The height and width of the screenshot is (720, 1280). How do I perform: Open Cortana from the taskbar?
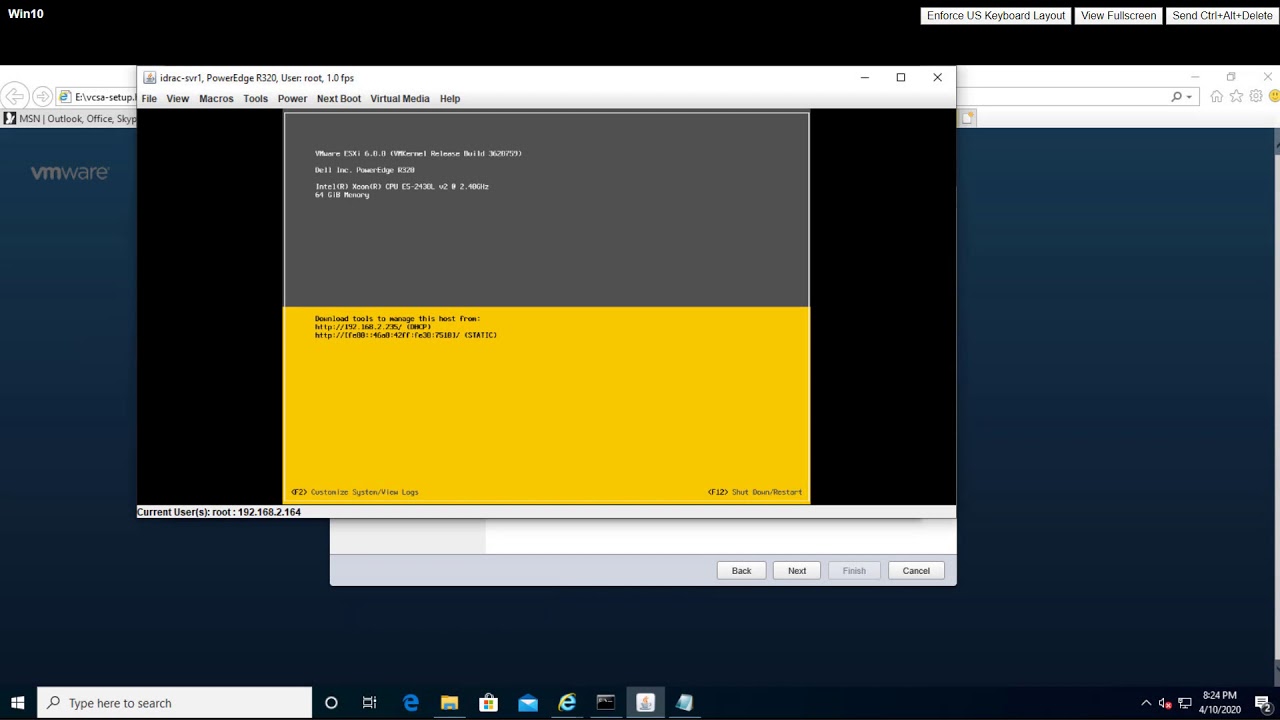point(331,703)
